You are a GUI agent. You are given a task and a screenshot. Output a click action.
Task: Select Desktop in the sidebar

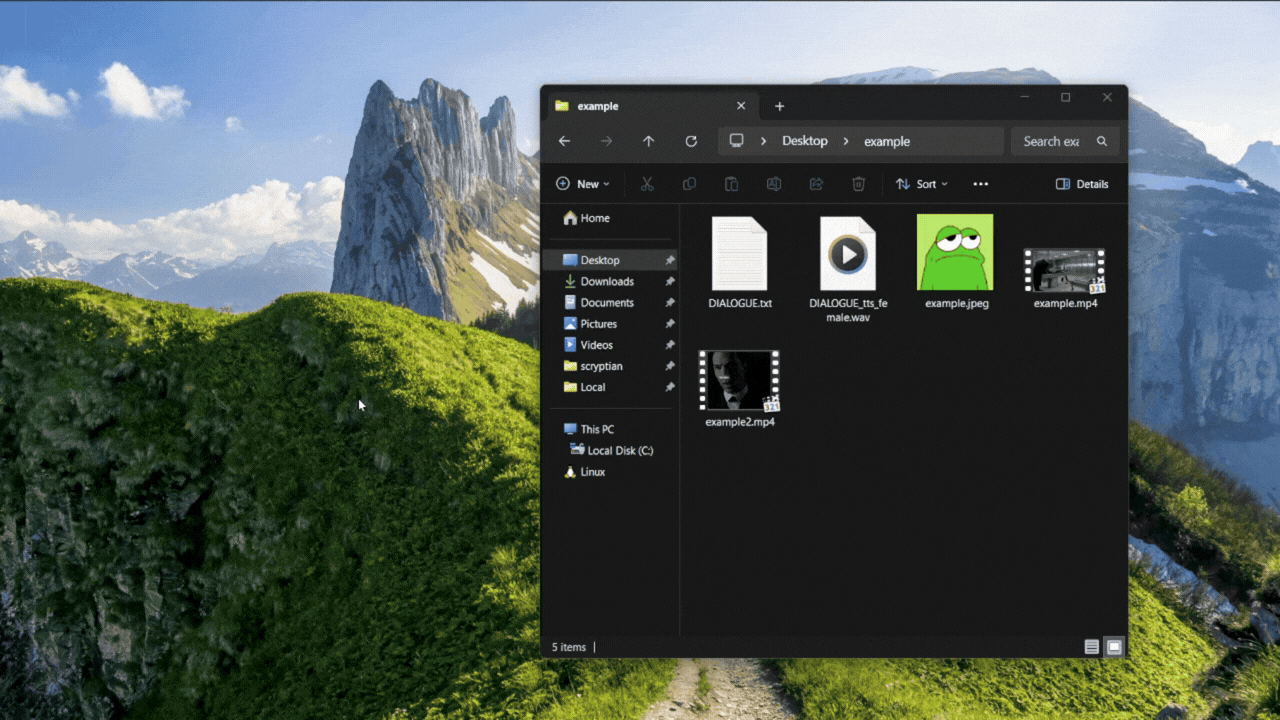(x=616, y=260)
